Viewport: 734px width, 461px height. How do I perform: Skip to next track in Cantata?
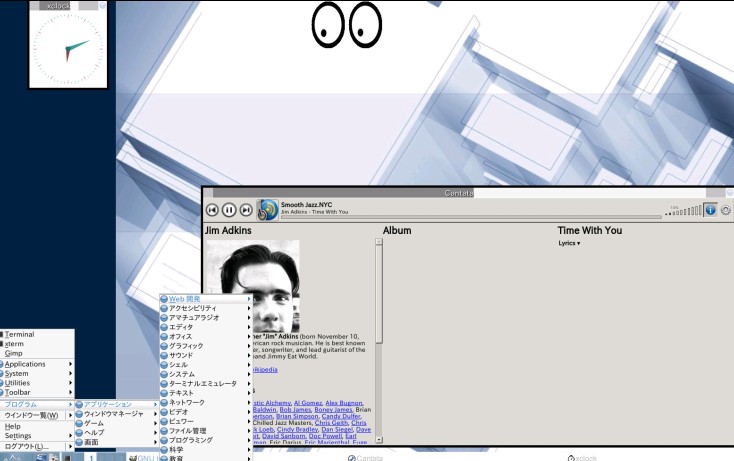tap(246, 210)
